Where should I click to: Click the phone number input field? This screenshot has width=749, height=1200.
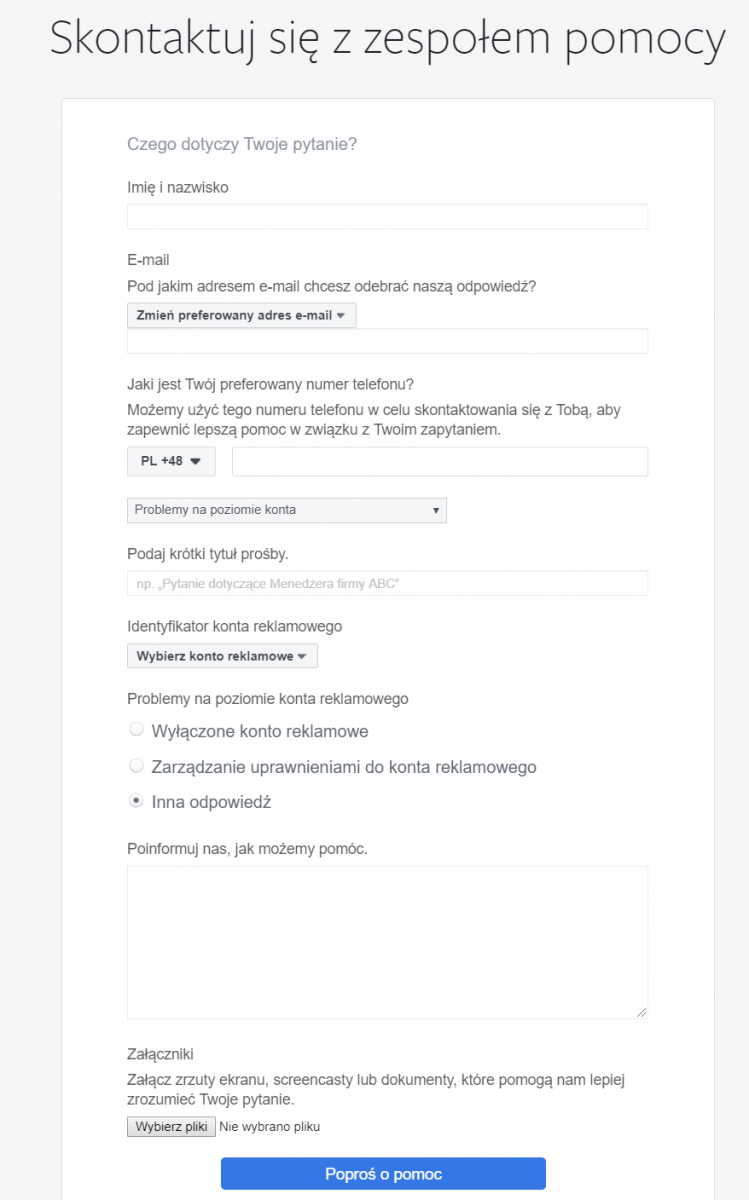[x=440, y=461]
